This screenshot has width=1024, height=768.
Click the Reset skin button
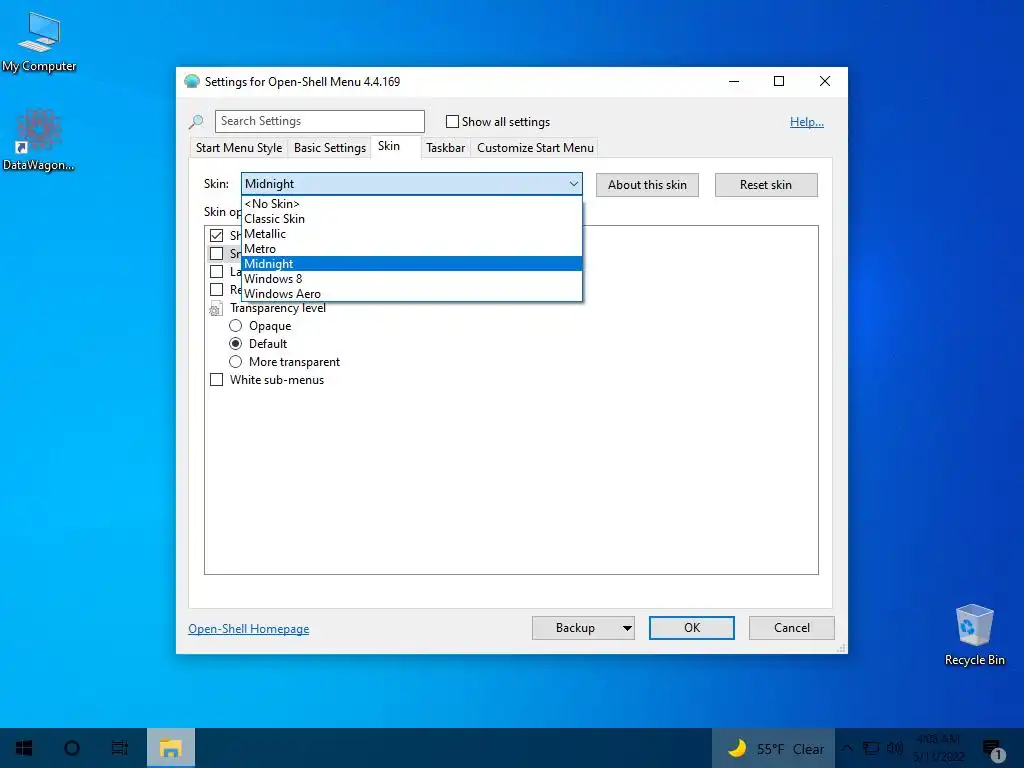766,185
